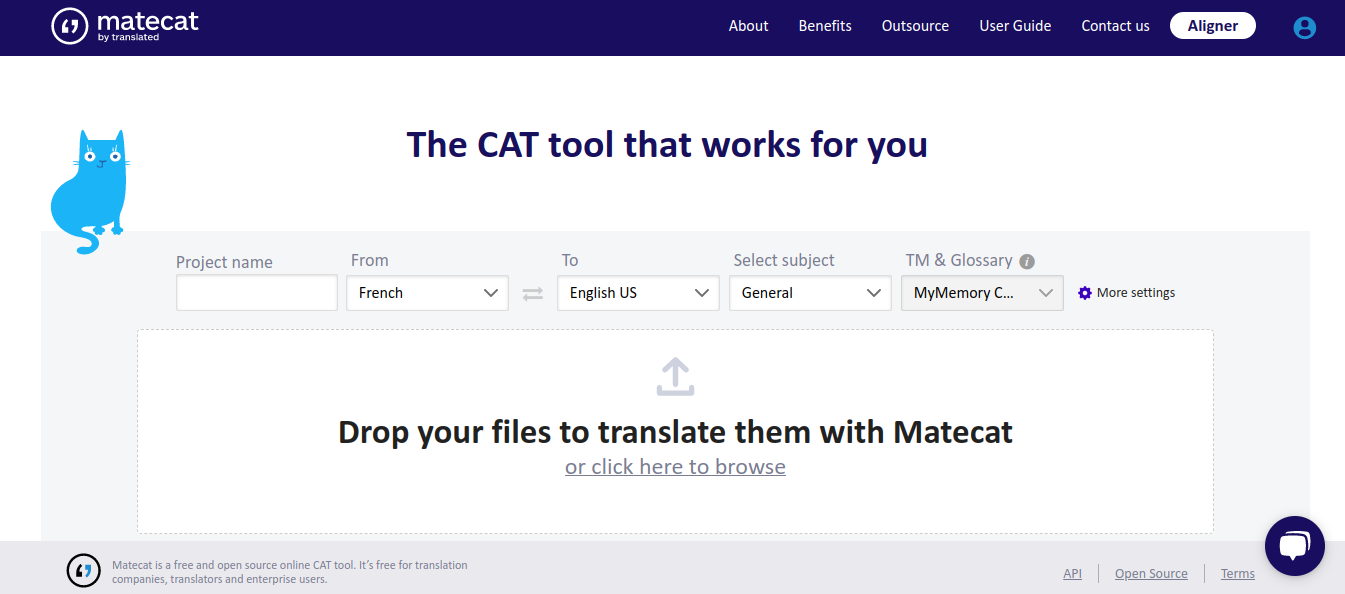Screen dimensions: 1345x594
Task: Open the Benefits menu item
Action: point(825,26)
